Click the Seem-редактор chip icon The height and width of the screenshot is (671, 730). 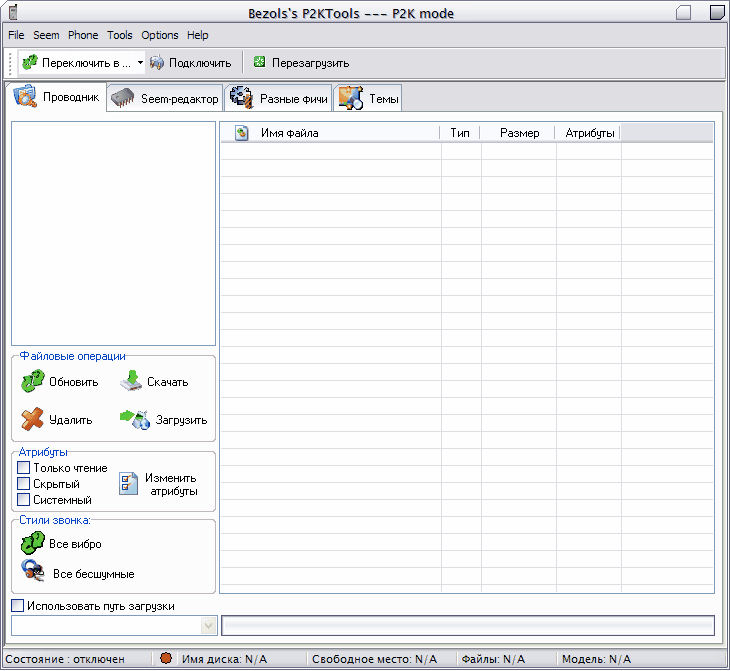click(122, 98)
